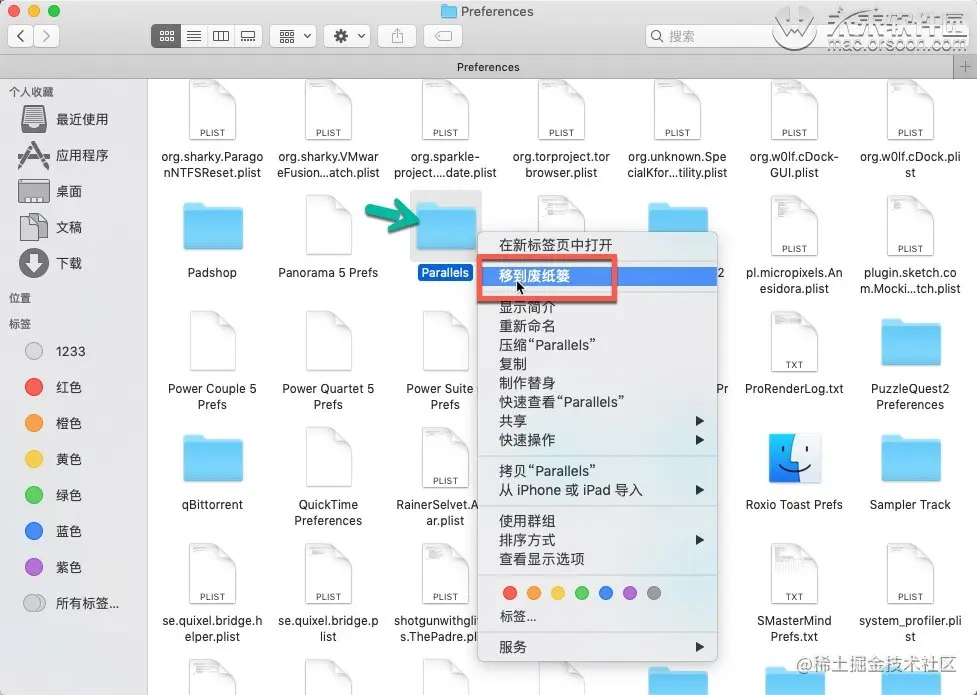Choose 快速查看“Parallels” from context menu
The width and height of the screenshot is (977, 695).
598,402
